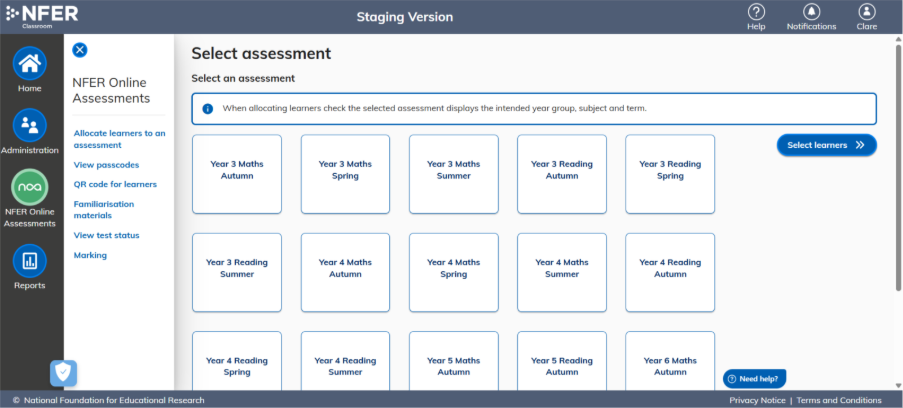Open Privacy Notice footer link
This screenshot has width=903, height=408.
(x=757, y=400)
